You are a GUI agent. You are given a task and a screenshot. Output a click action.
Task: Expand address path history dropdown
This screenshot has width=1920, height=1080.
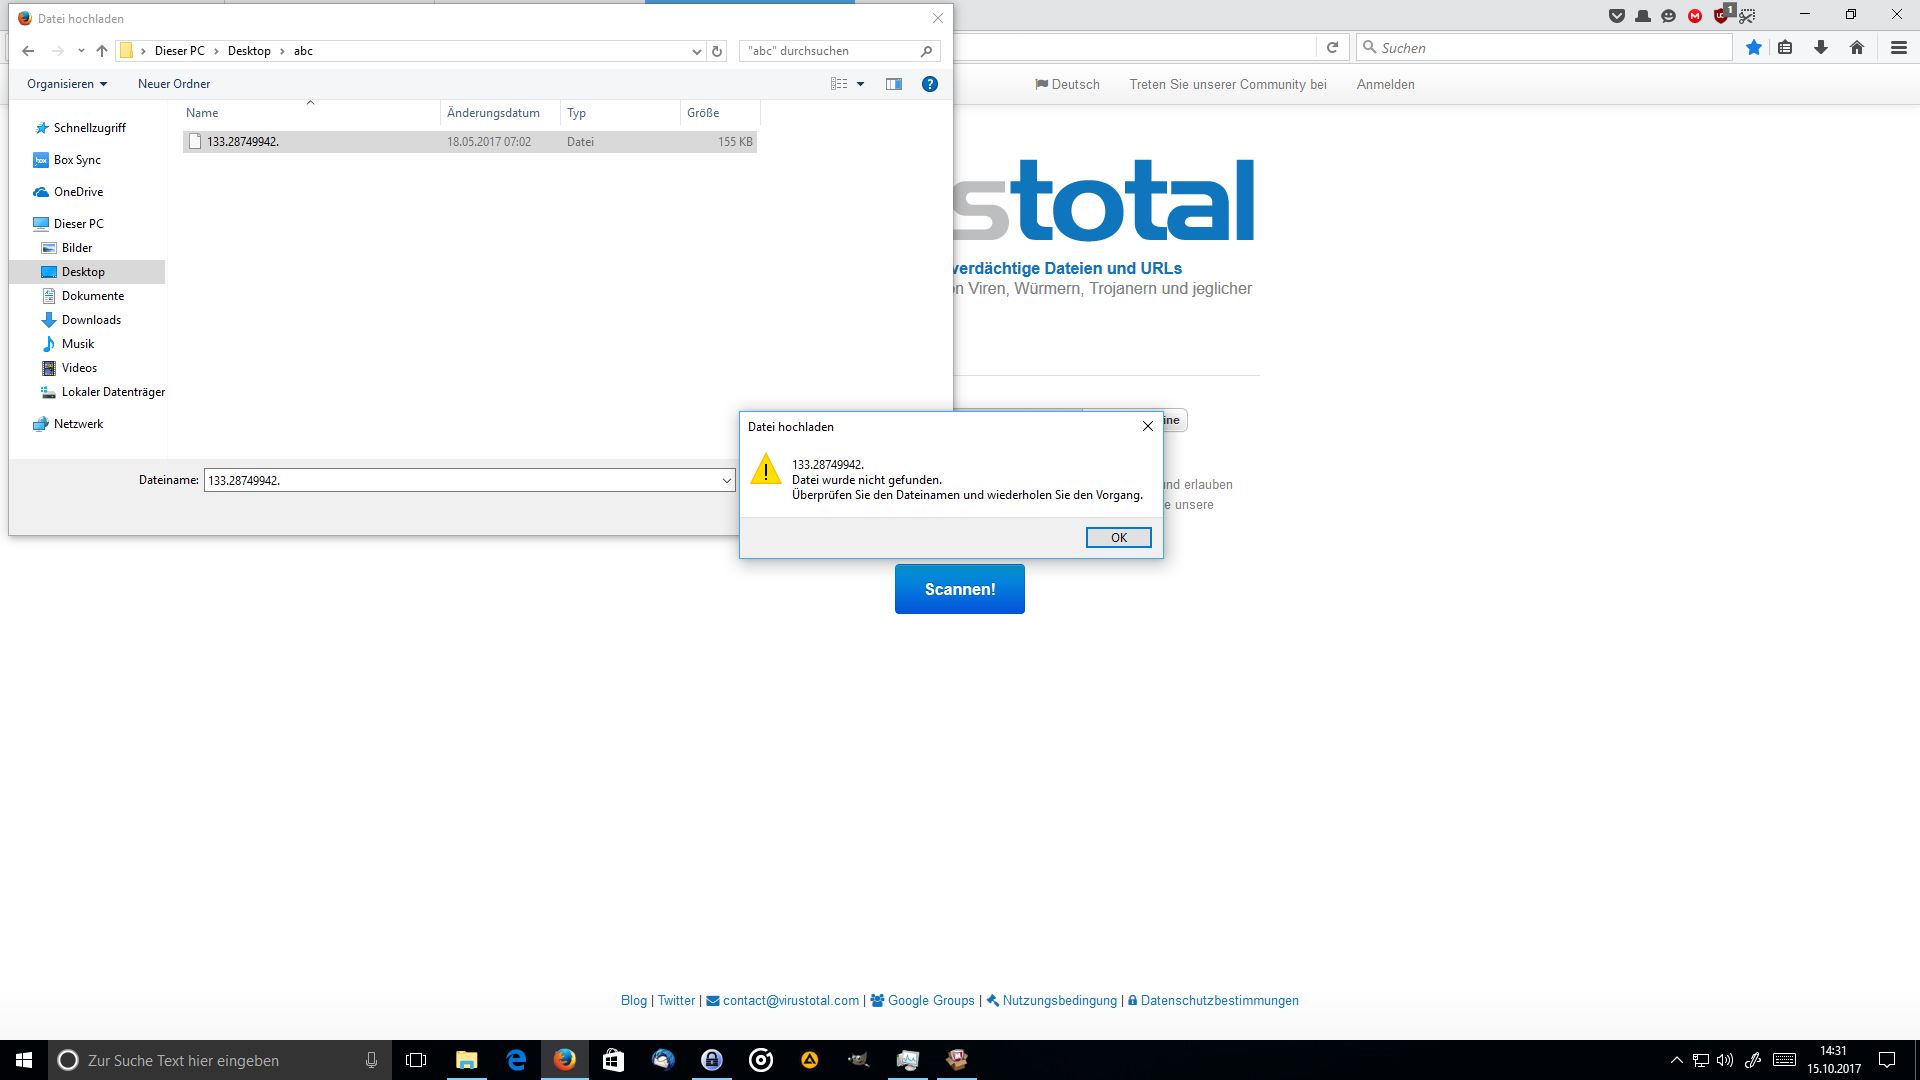pos(696,51)
